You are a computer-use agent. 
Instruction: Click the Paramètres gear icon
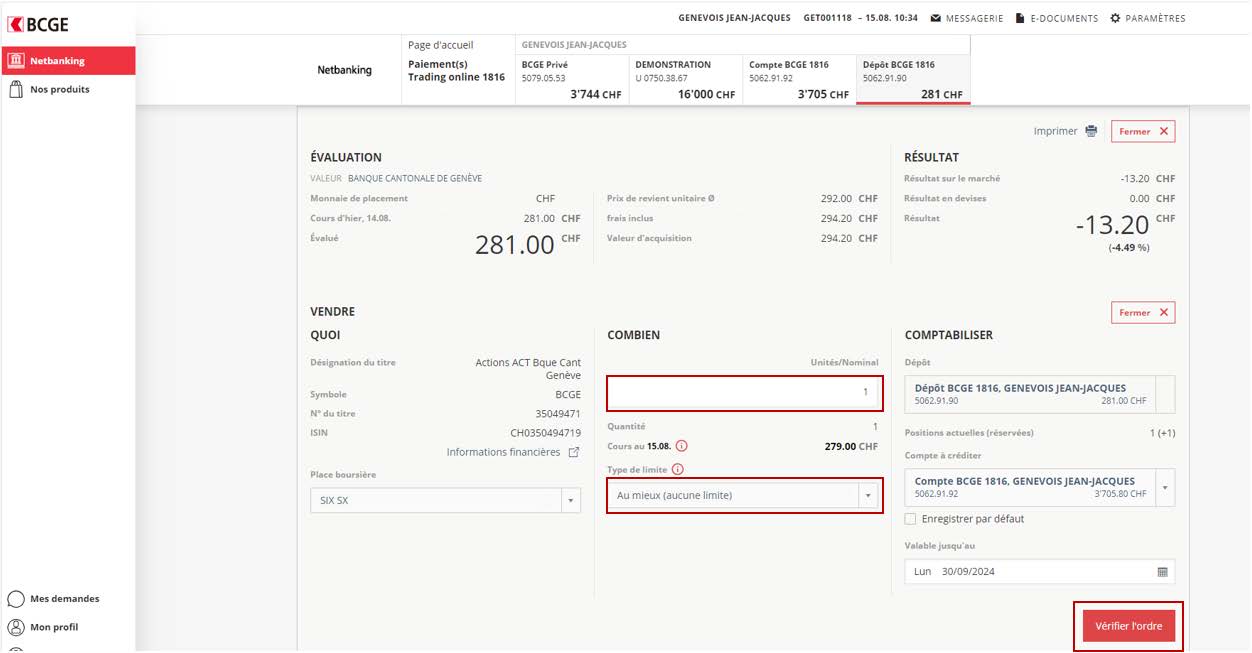1116,18
